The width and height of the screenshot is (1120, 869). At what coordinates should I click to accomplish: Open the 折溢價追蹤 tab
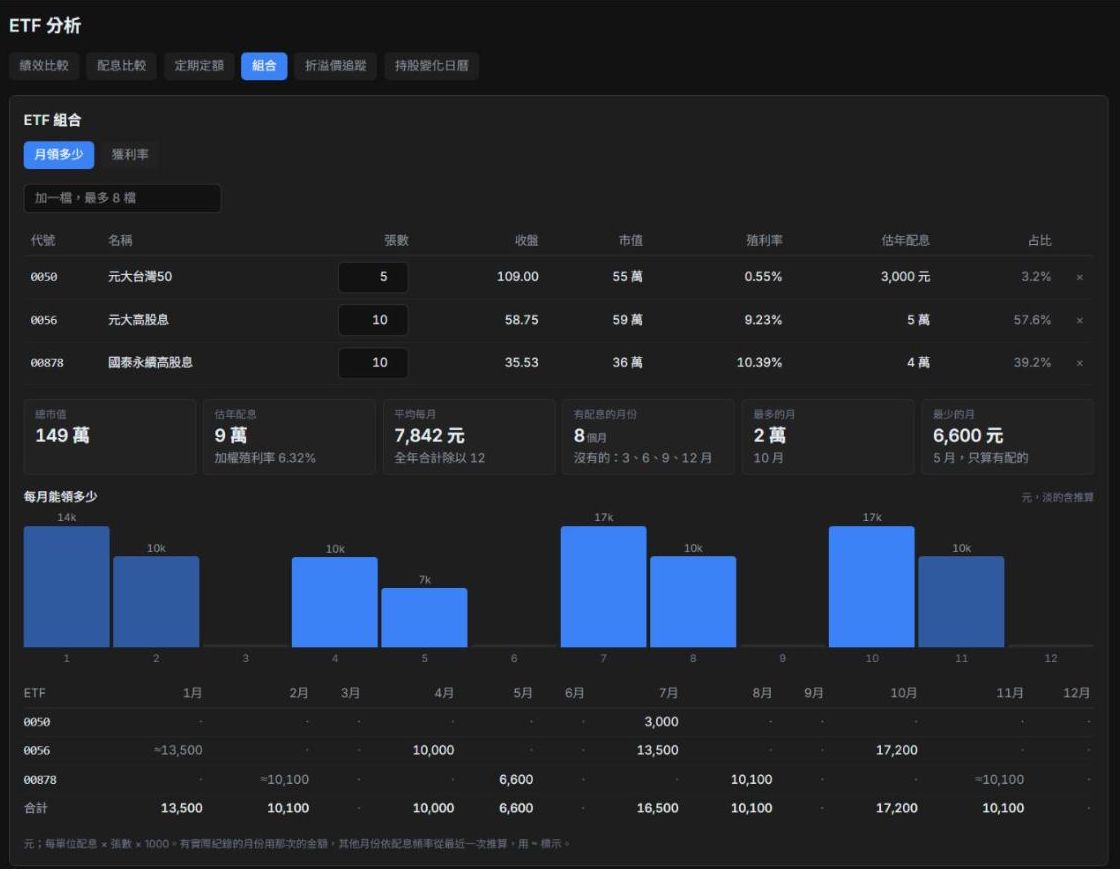336,66
